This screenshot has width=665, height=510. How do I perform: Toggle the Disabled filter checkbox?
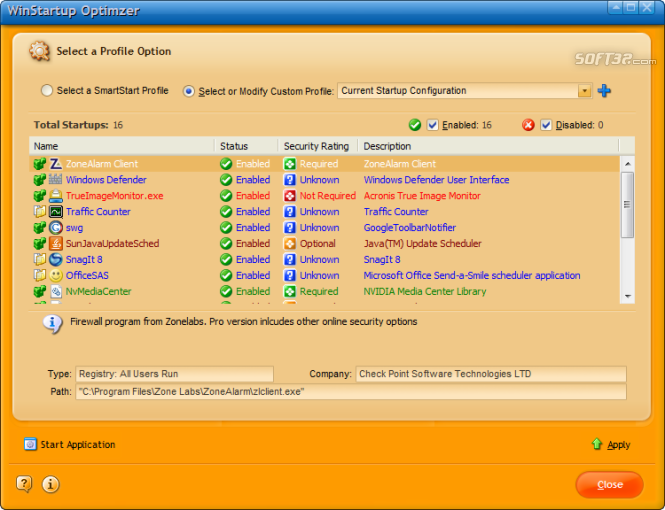546,125
